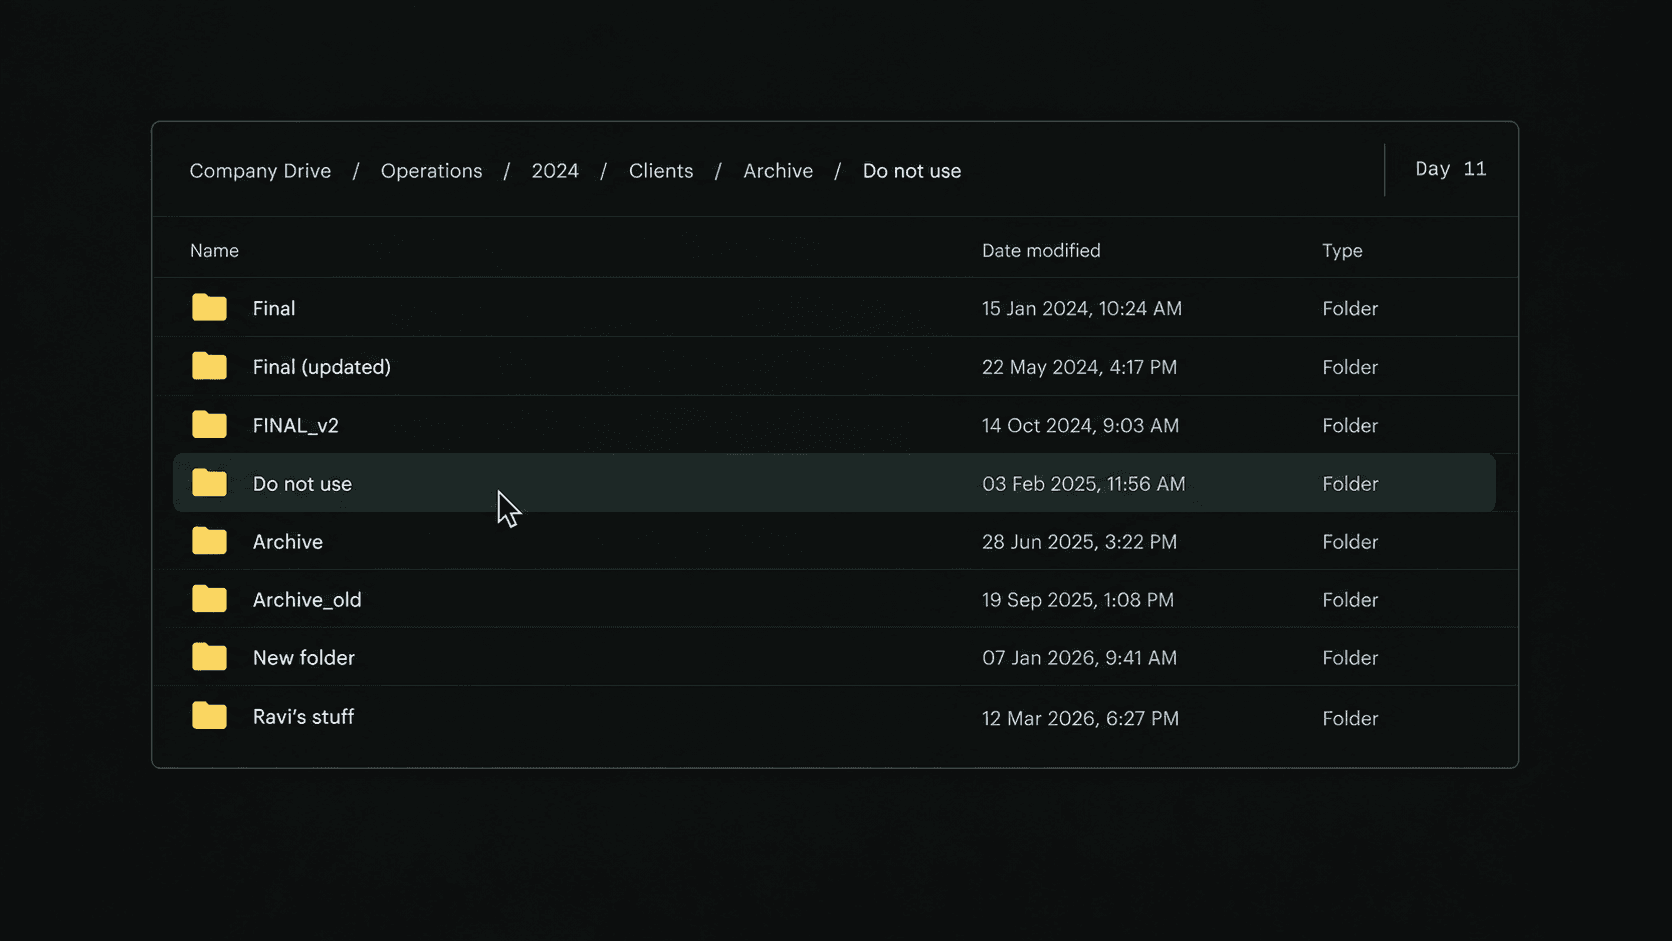This screenshot has height=941, width=1672.
Task: Select the Archive_old folder icon
Action: 209,599
